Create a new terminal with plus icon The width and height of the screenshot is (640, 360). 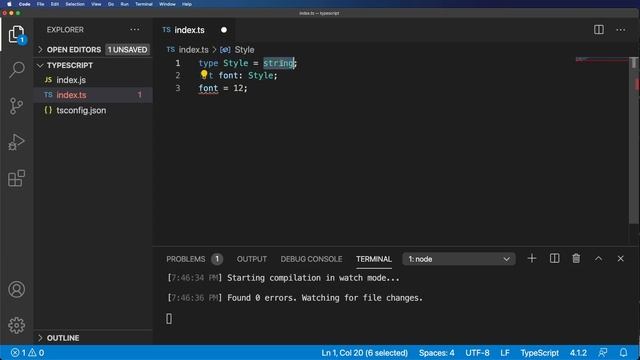(532, 258)
